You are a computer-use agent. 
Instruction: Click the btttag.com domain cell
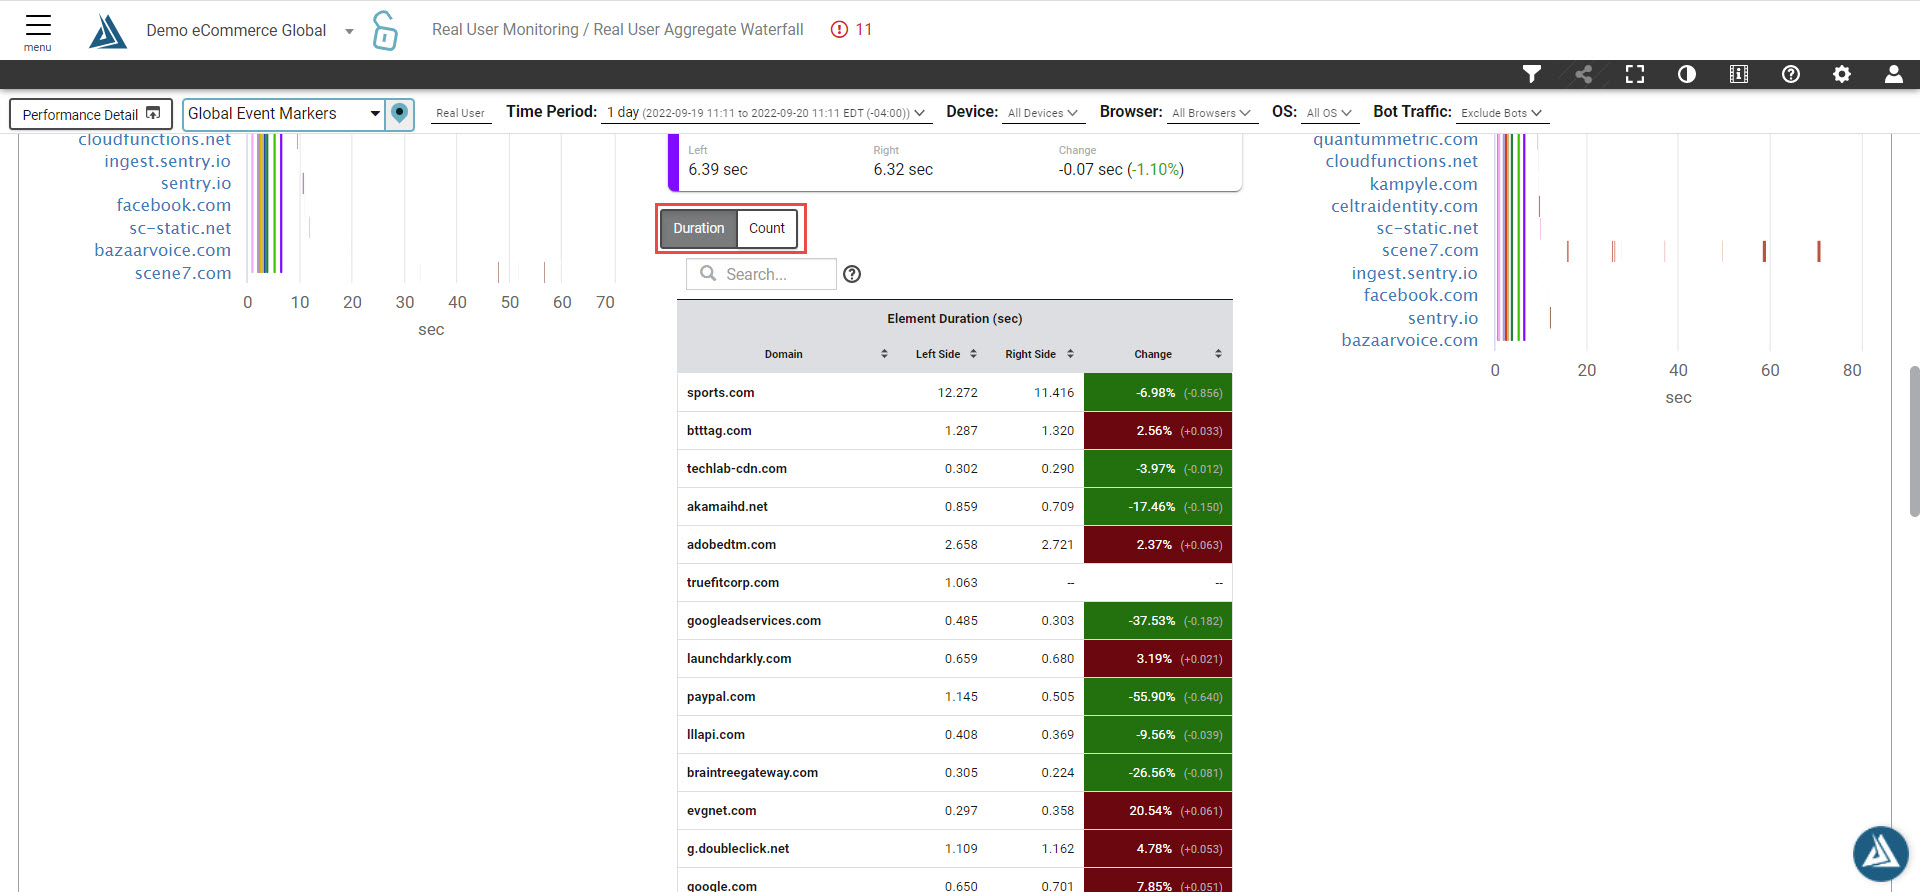point(719,430)
